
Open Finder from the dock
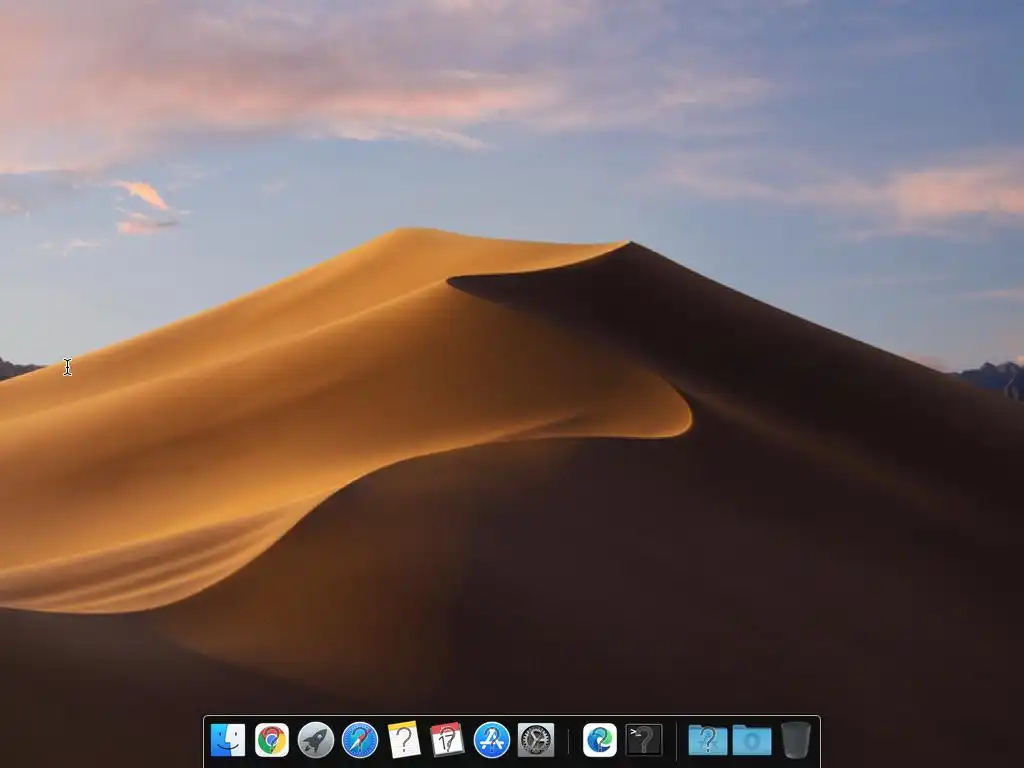(x=228, y=740)
